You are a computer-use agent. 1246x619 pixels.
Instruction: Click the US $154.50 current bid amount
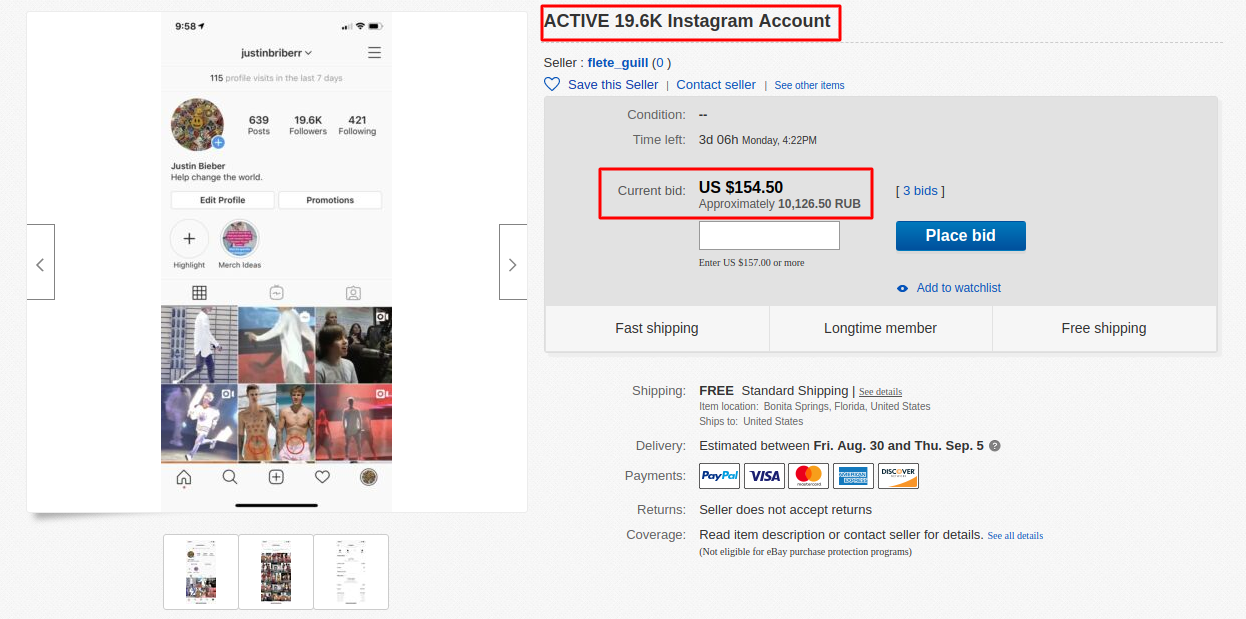coord(741,187)
